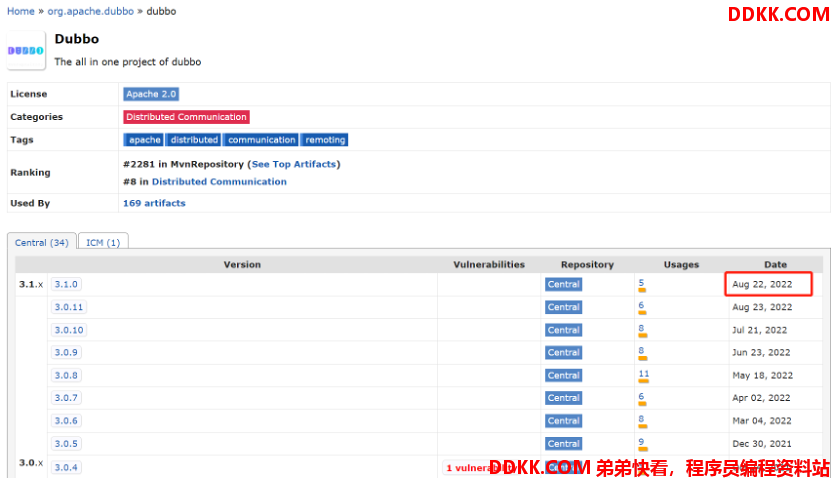Click Central badge for version 3.0.9
The width and height of the screenshot is (832, 478).
click(564, 352)
